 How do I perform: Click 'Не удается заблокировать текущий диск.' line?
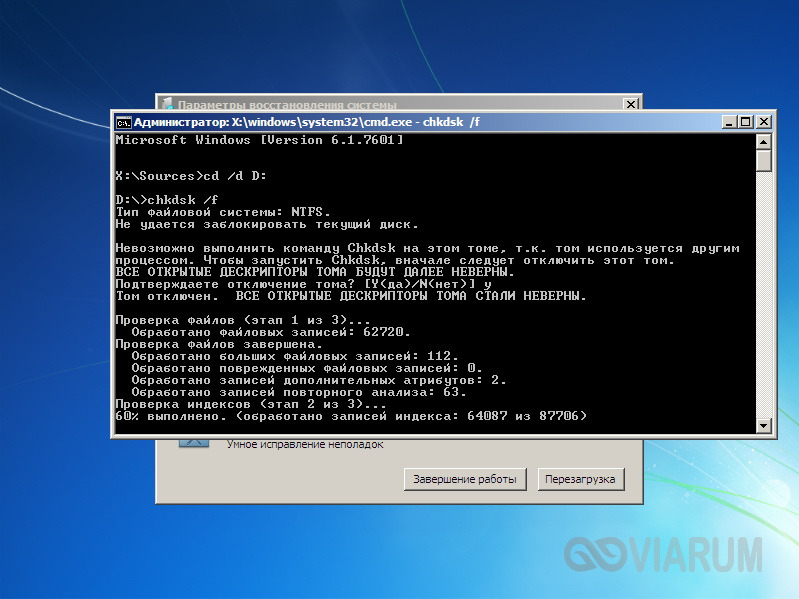(267, 224)
